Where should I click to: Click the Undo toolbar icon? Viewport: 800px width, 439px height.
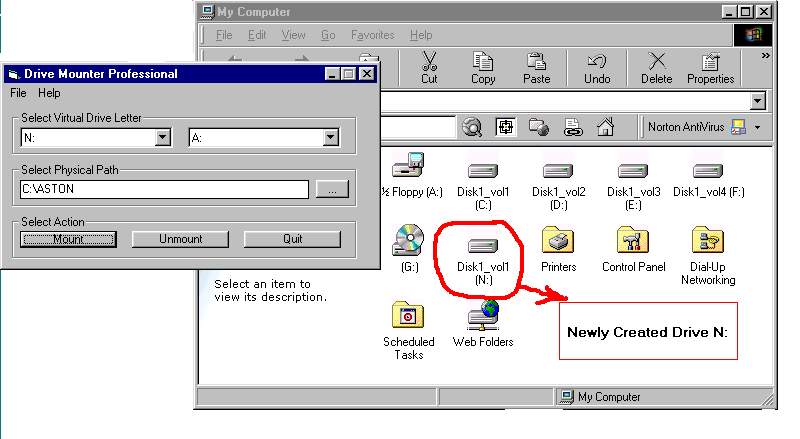pyautogui.click(x=597, y=68)
